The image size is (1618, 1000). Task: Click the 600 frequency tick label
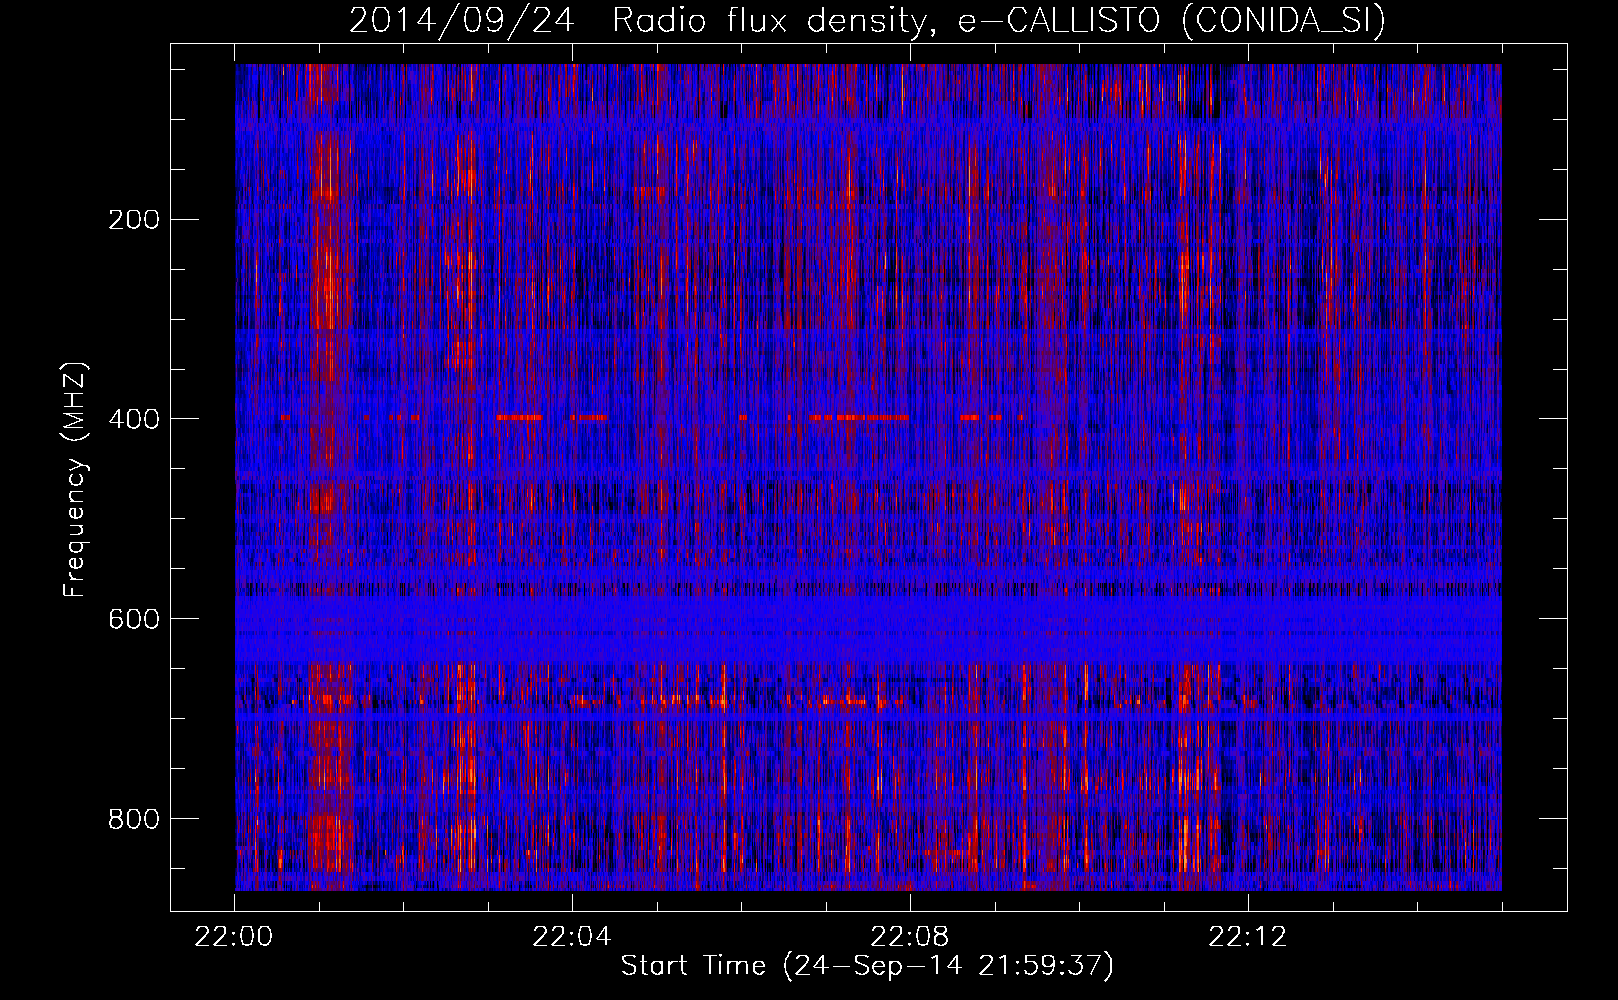[x=133, y=619]
